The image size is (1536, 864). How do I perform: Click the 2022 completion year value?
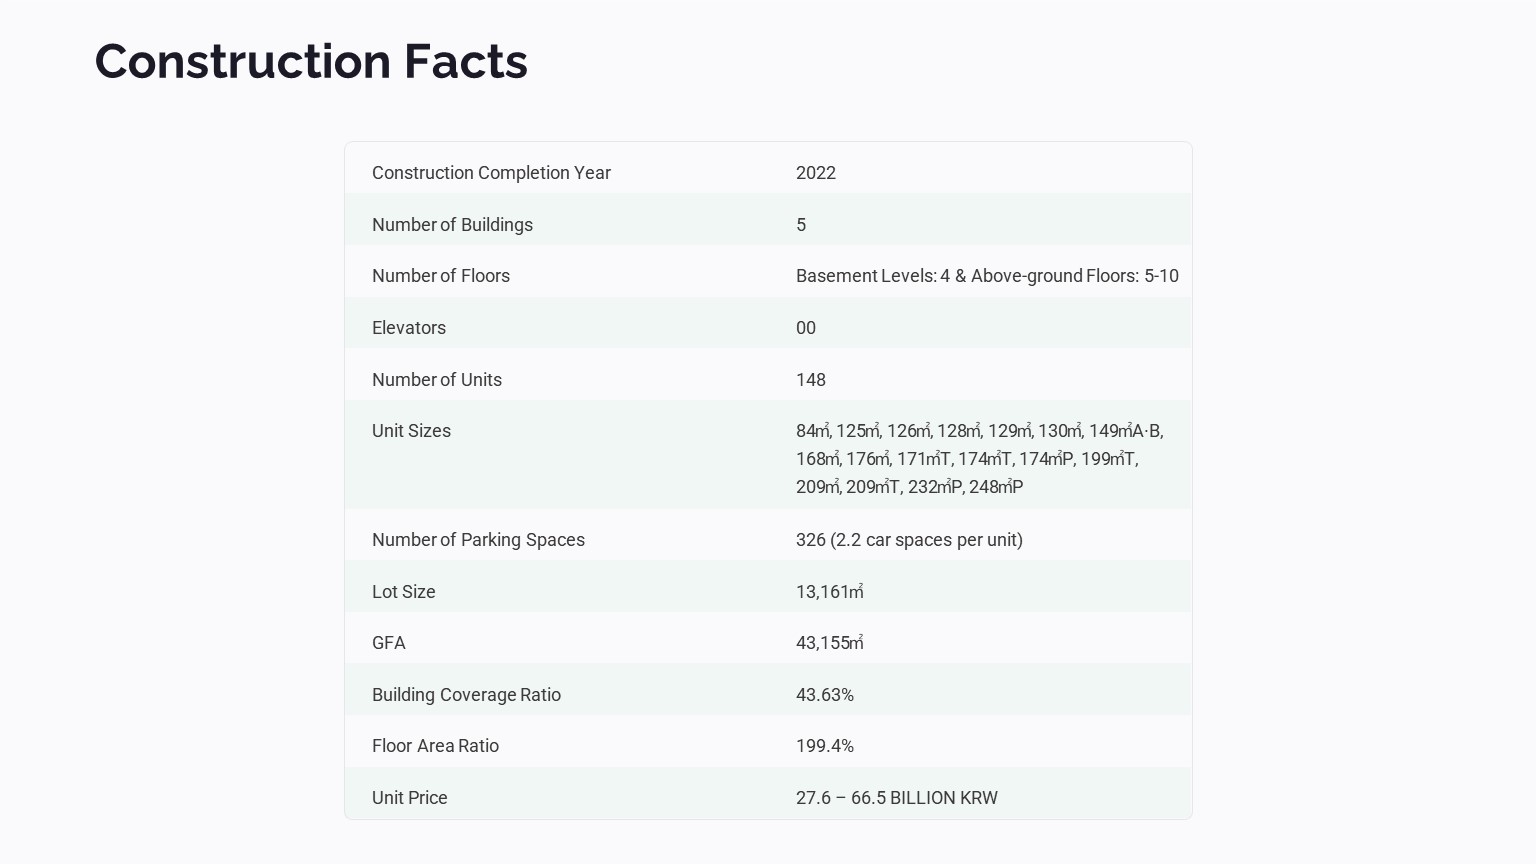click(x=816, y=173)
